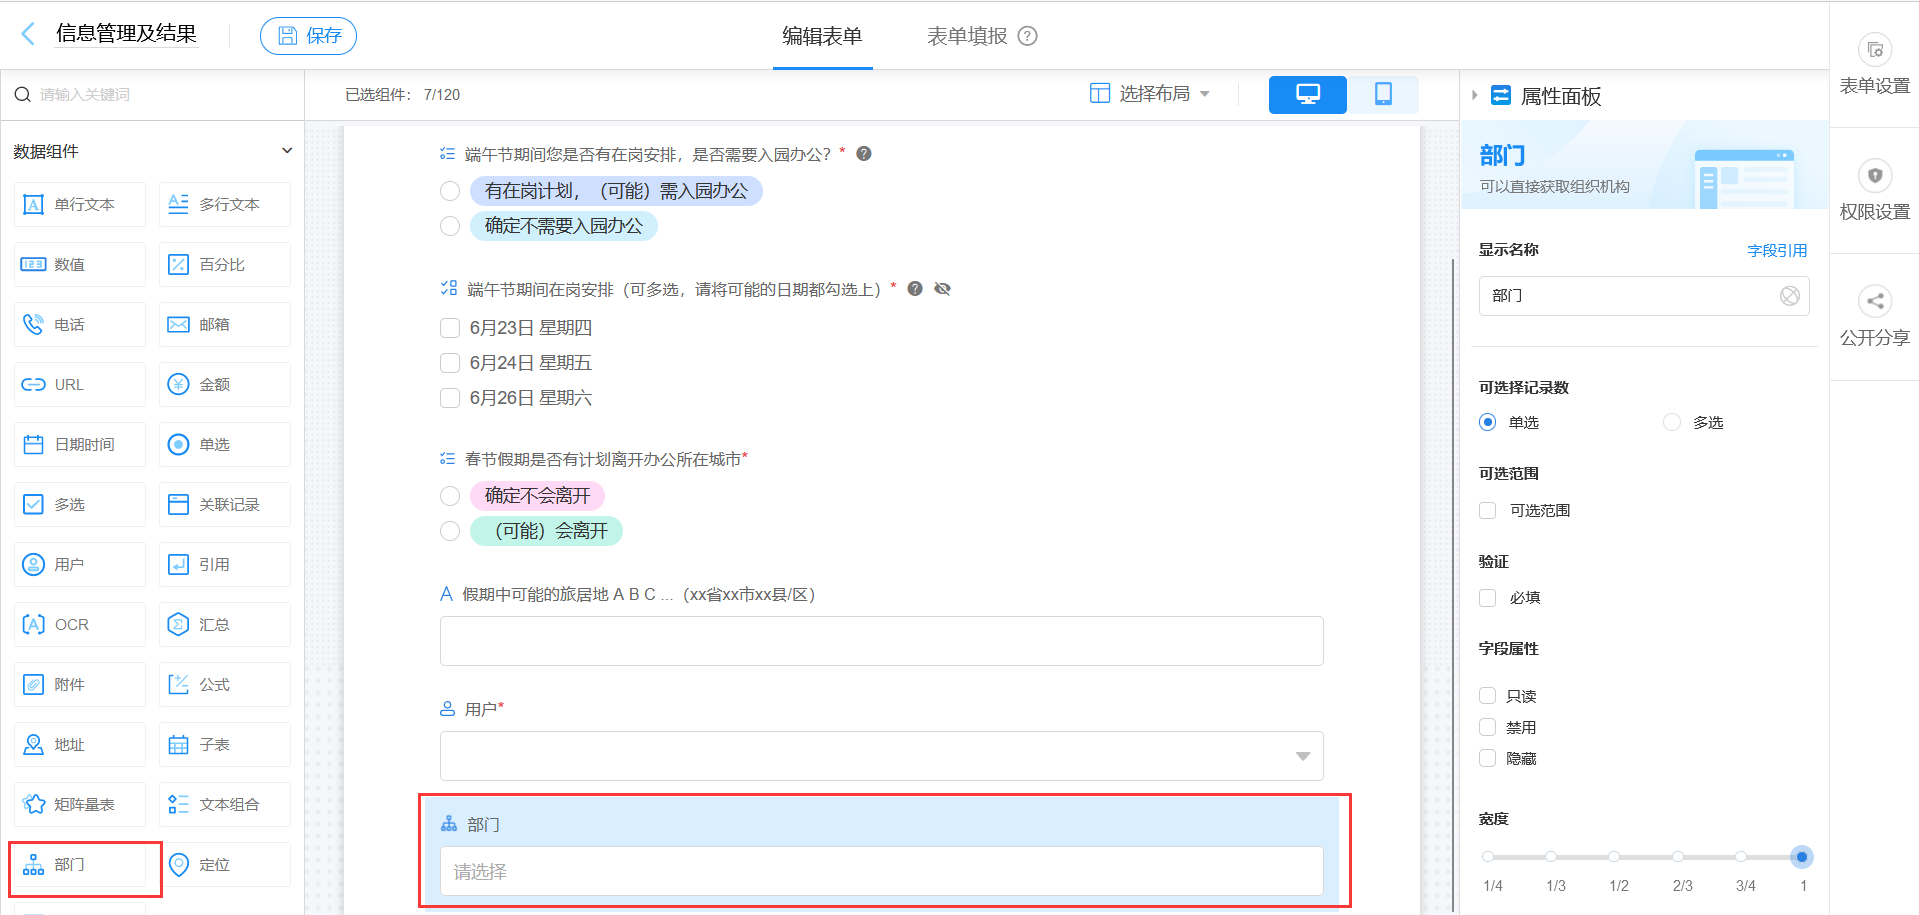The height and width of the screenshot is (915, 1919).
Task: Select the 单行文本 component
Action: point(79,204)
